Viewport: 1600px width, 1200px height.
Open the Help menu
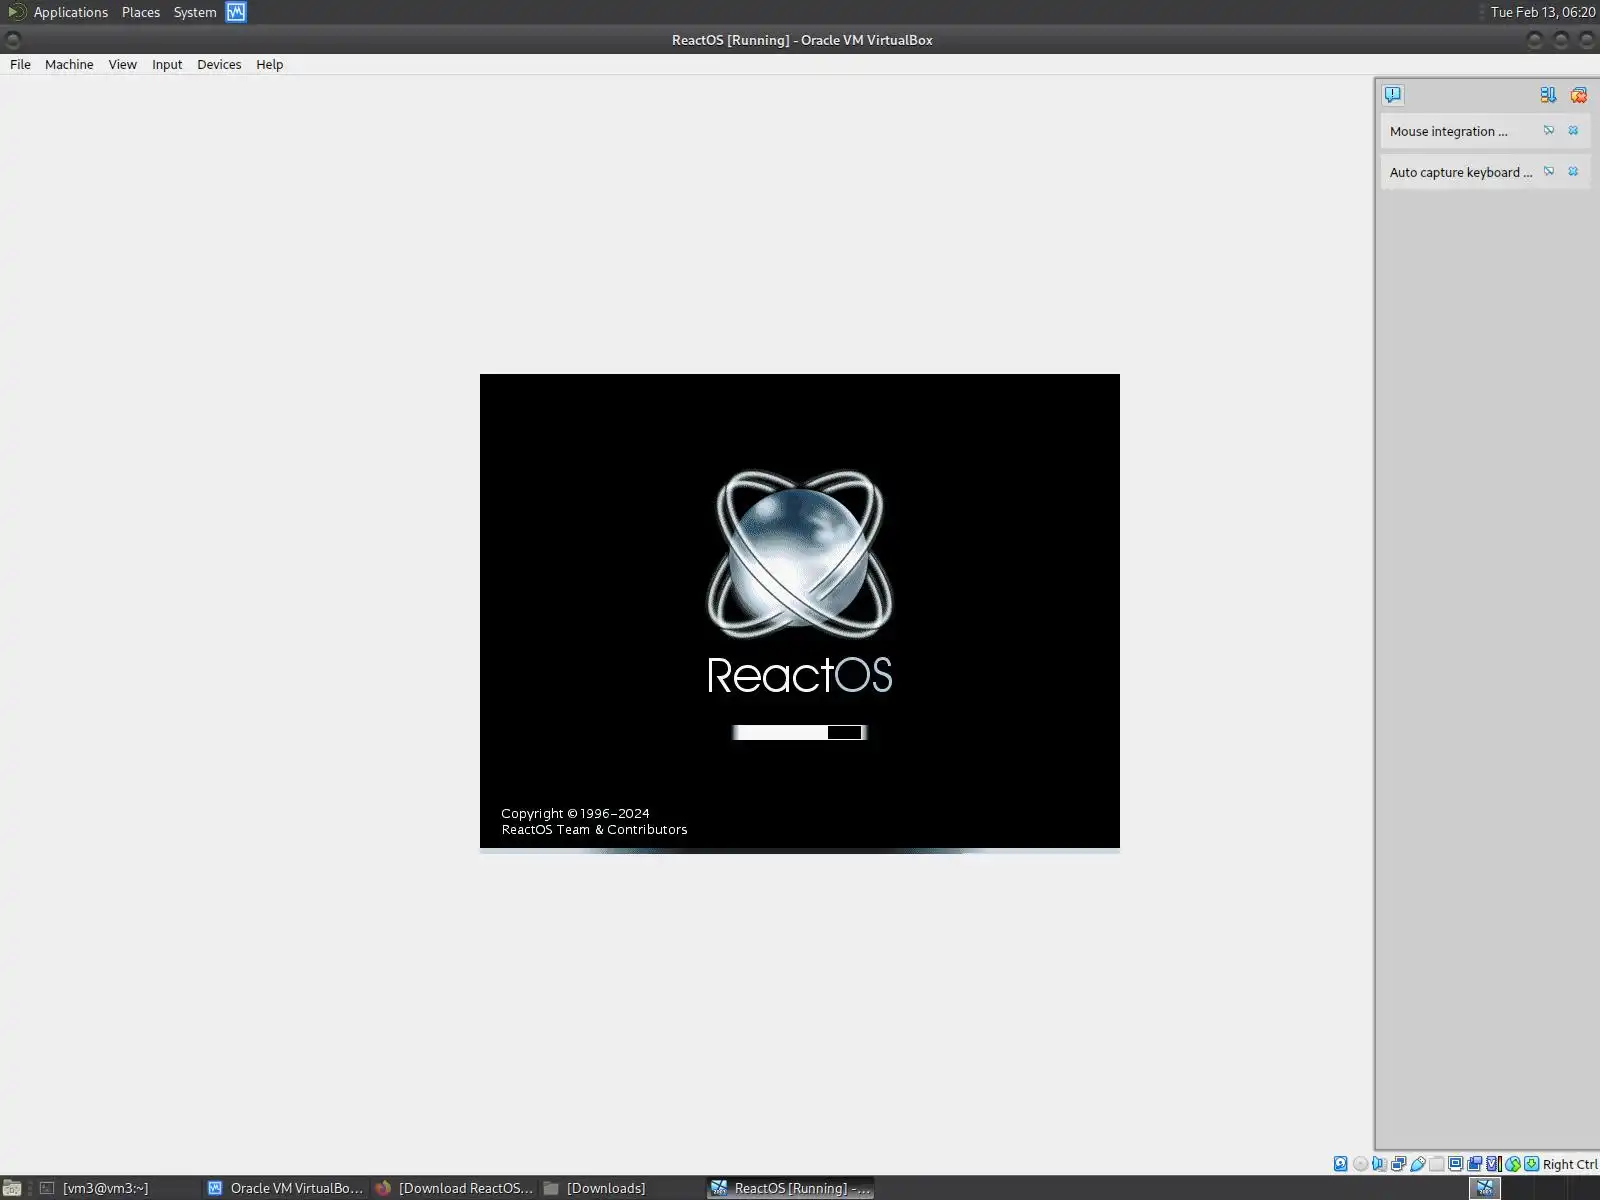click(x=269, y=64)
